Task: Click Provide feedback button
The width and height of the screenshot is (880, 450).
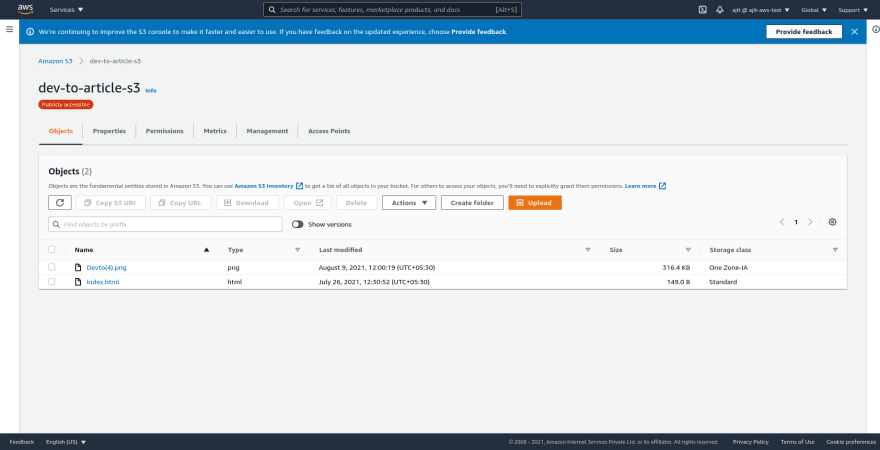Action: 804,32
